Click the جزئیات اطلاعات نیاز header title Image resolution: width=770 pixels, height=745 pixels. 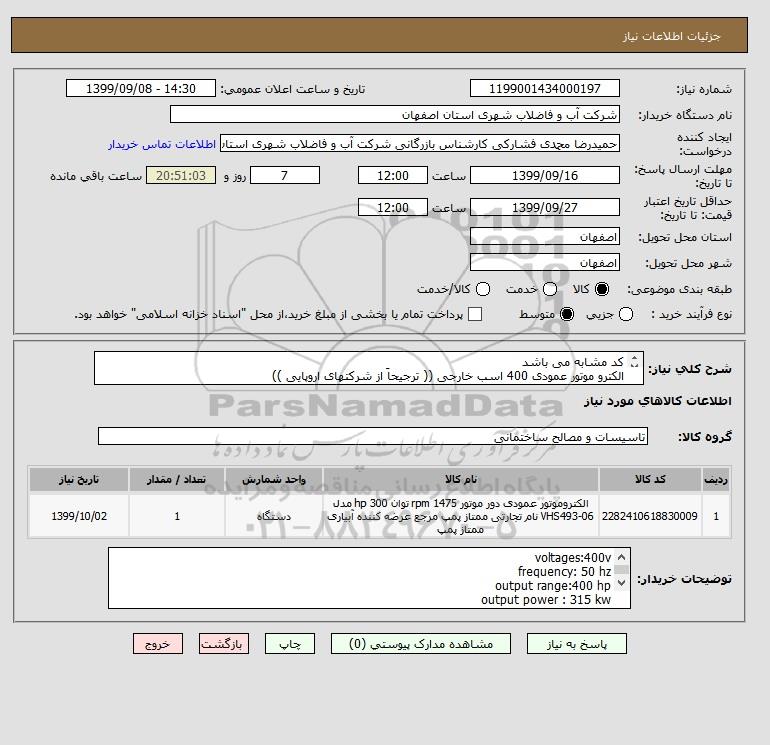(x=671, y=36)
